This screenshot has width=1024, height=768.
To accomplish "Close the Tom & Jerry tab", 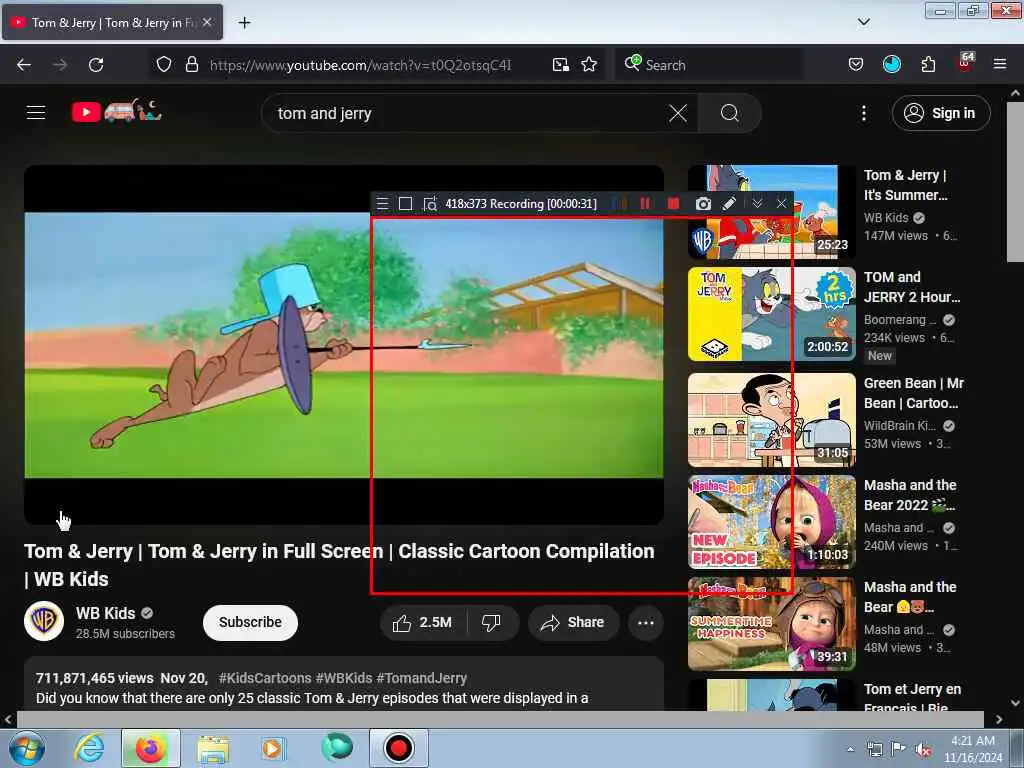I will [x=207, y=22].
